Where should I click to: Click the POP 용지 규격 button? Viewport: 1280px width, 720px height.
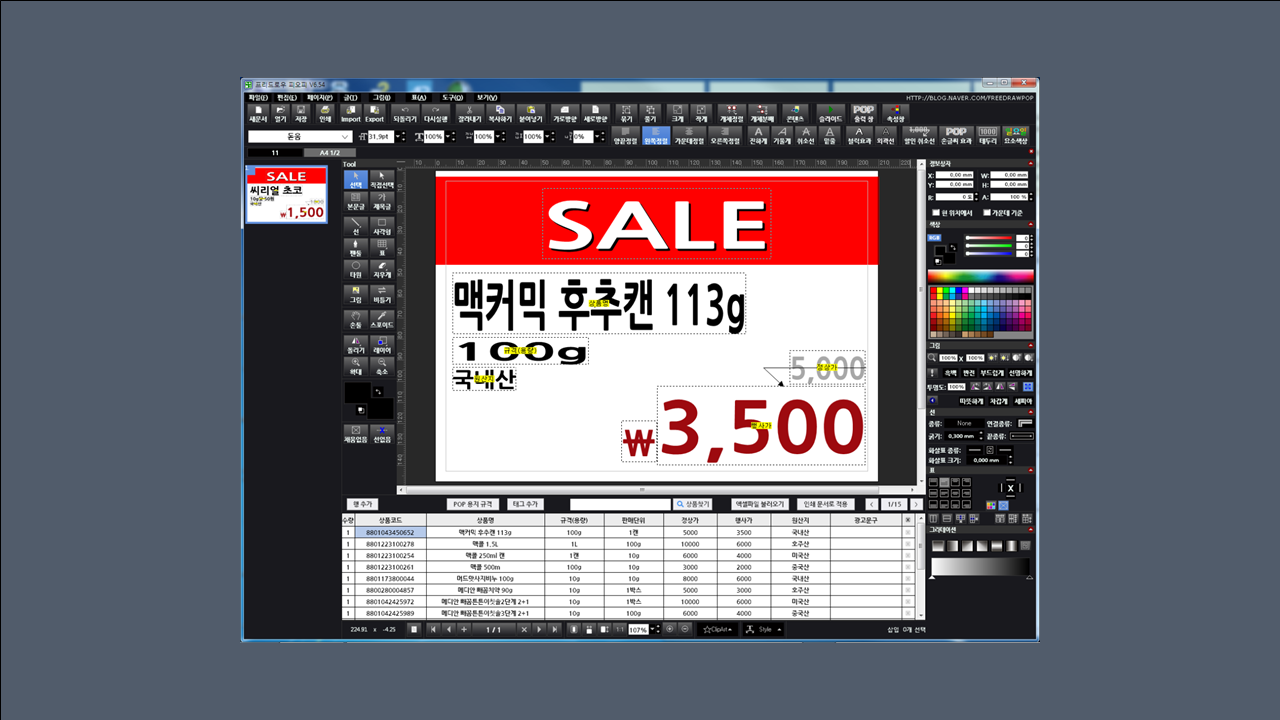tap(473, 504)
